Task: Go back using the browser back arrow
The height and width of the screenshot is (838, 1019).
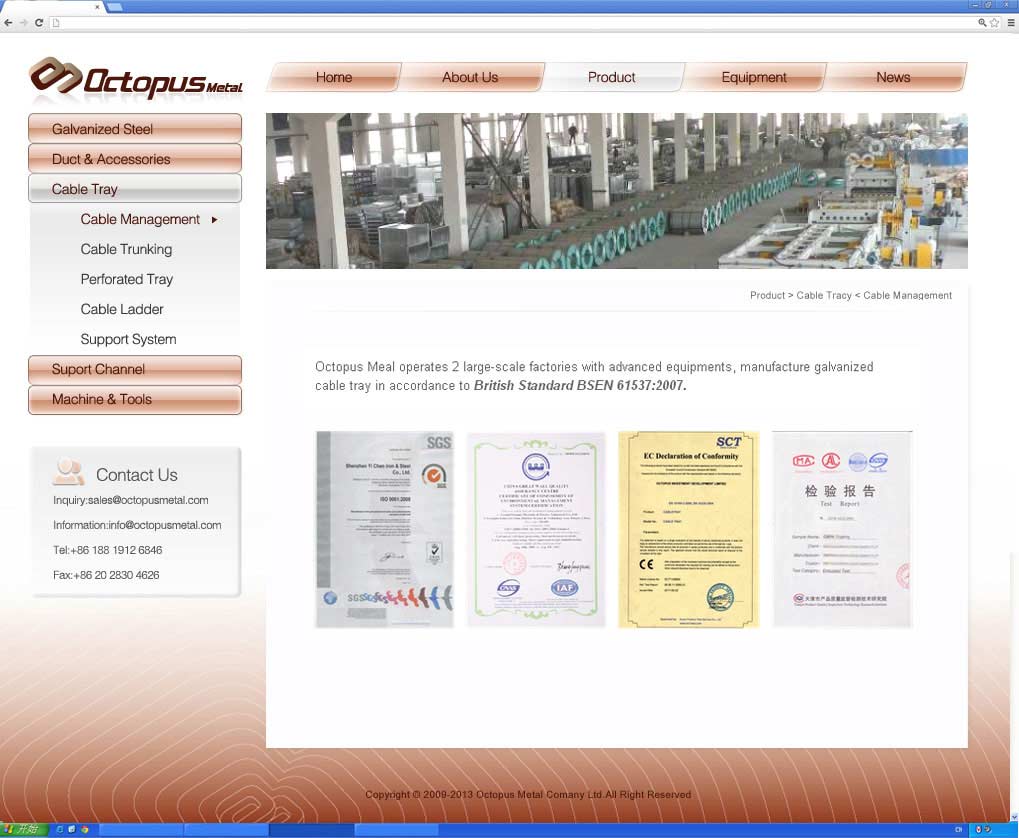Action: pyautogui.click(x=8, y=22)
